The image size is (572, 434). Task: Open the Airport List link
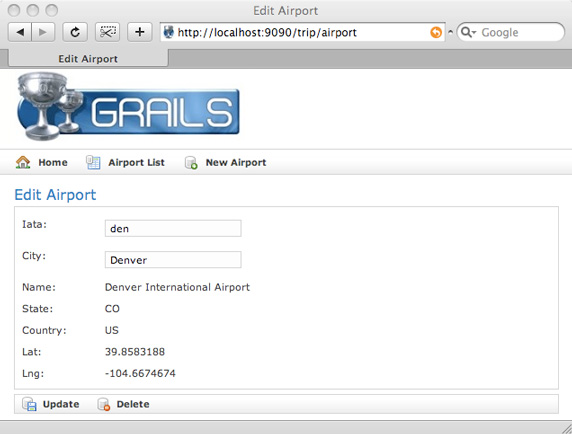tap(136, 163)
